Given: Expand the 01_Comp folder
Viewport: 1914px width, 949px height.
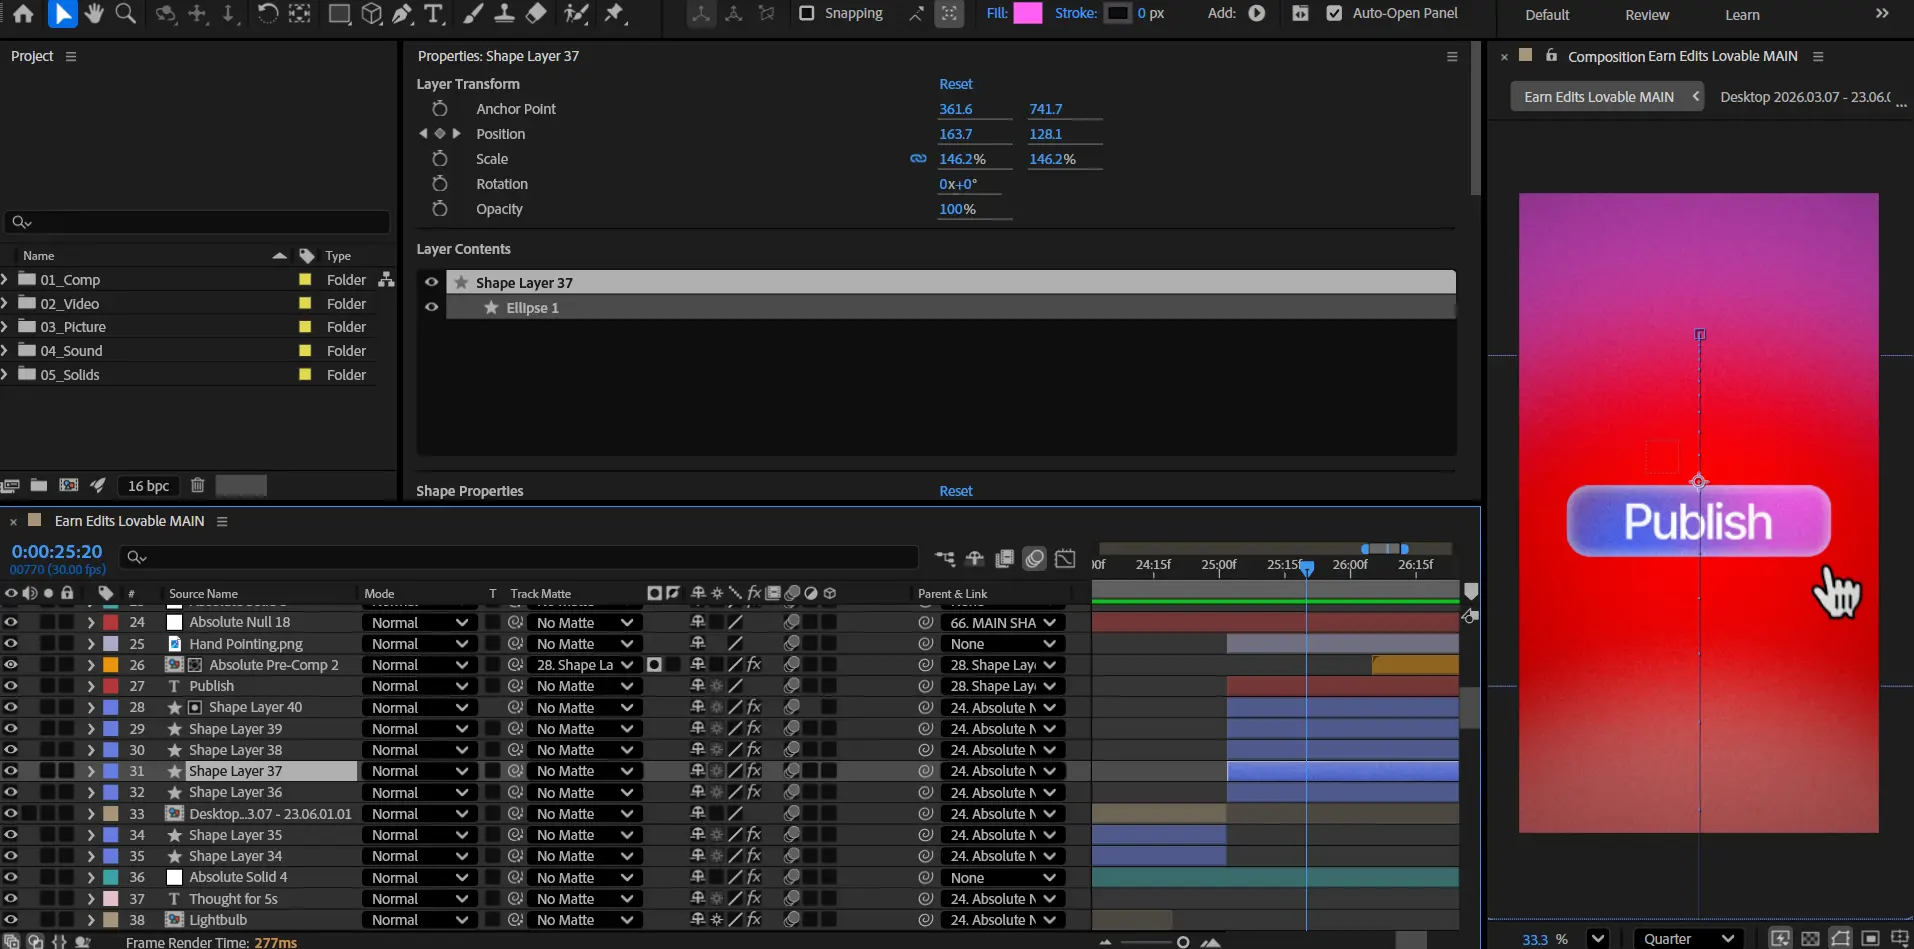Looking at the screenshot, I should pyautogui.click(x=5, y=280).
